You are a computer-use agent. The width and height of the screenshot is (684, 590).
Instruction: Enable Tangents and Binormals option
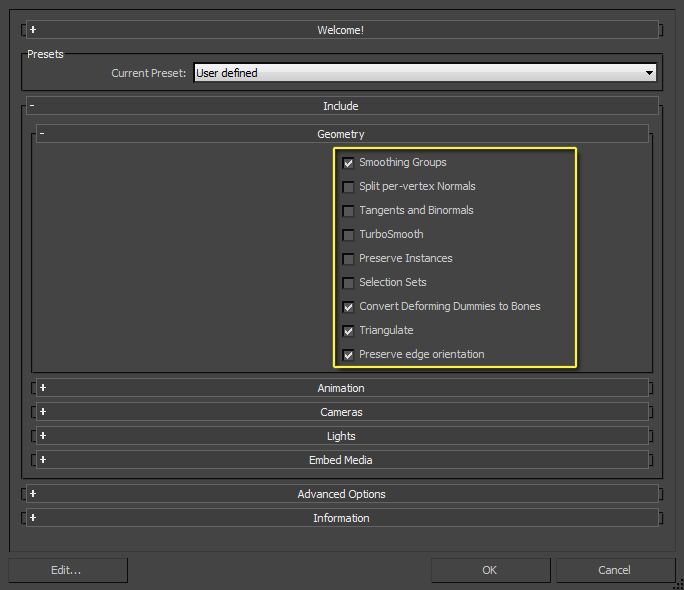(348, 211)
